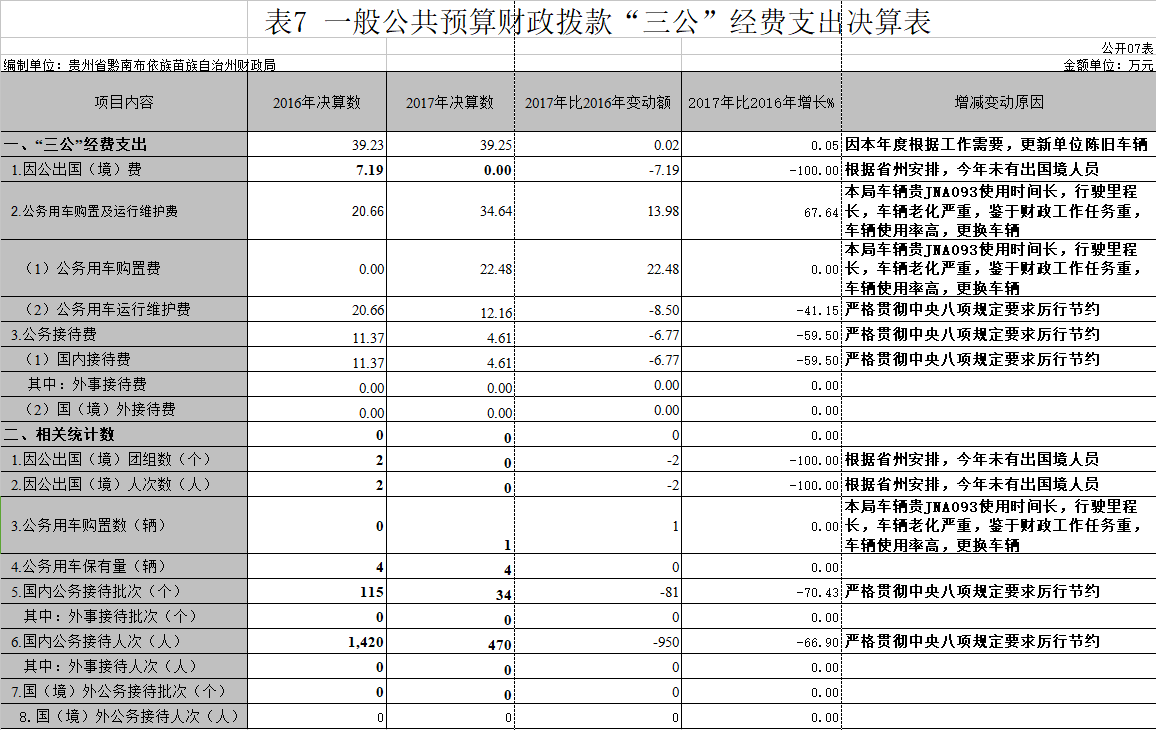Select the -950 change cell
Image resolution: width=1156 pixels, height=730 pixels.
pos(598,642)
